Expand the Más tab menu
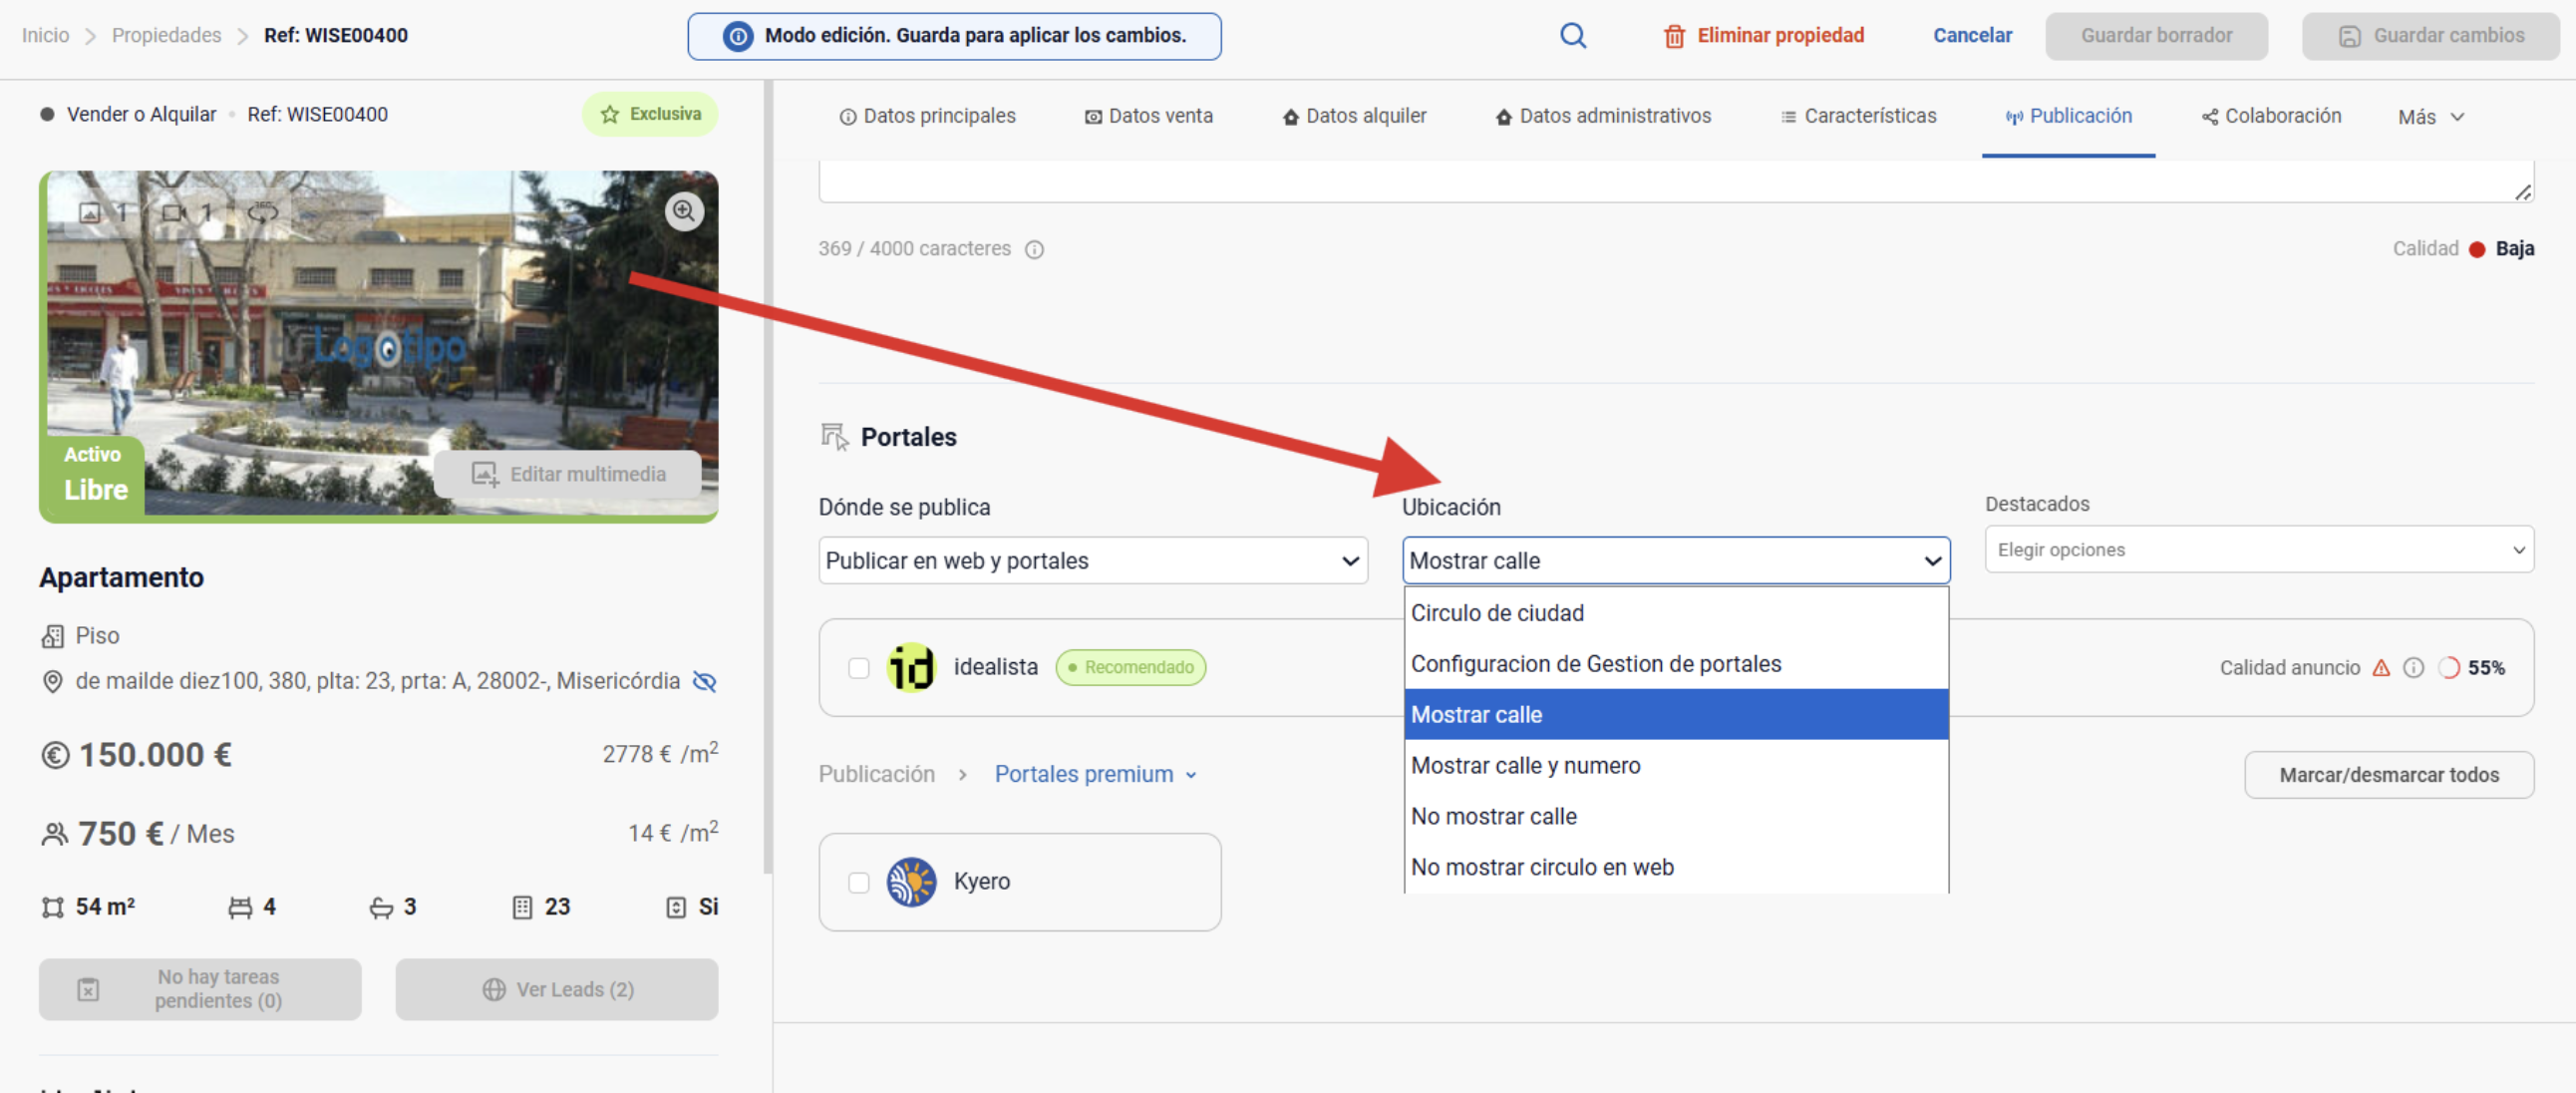This screenshot has height=1093, width=2576. coord(2430,117)
